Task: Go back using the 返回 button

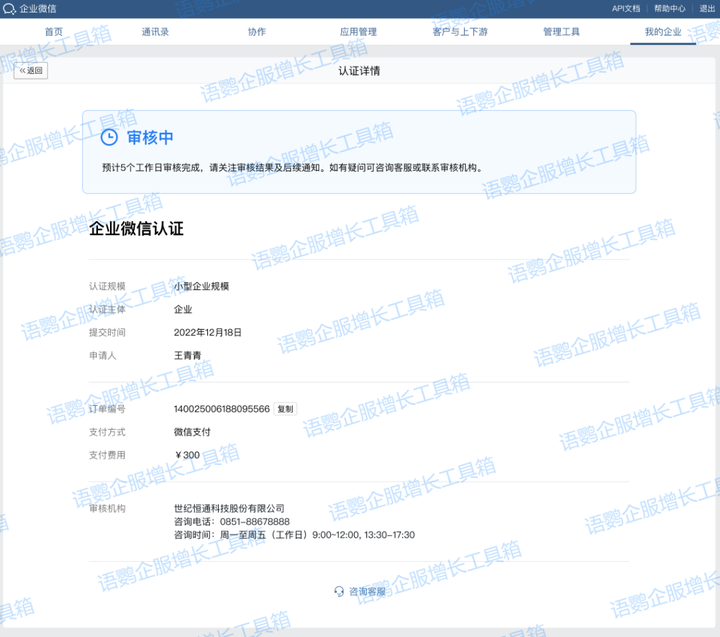Action: (x=31, y=71)
